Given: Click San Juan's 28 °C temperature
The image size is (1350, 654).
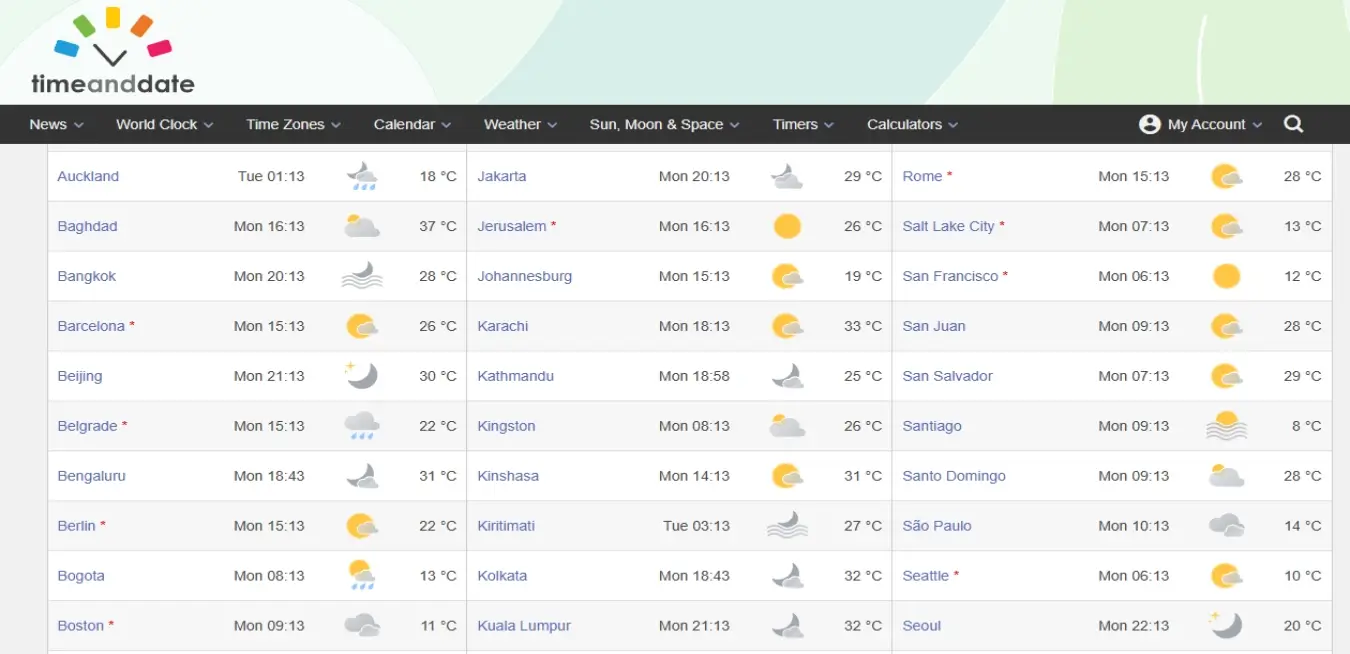Looking at the screenshot, I should [x=1303, y=326].
